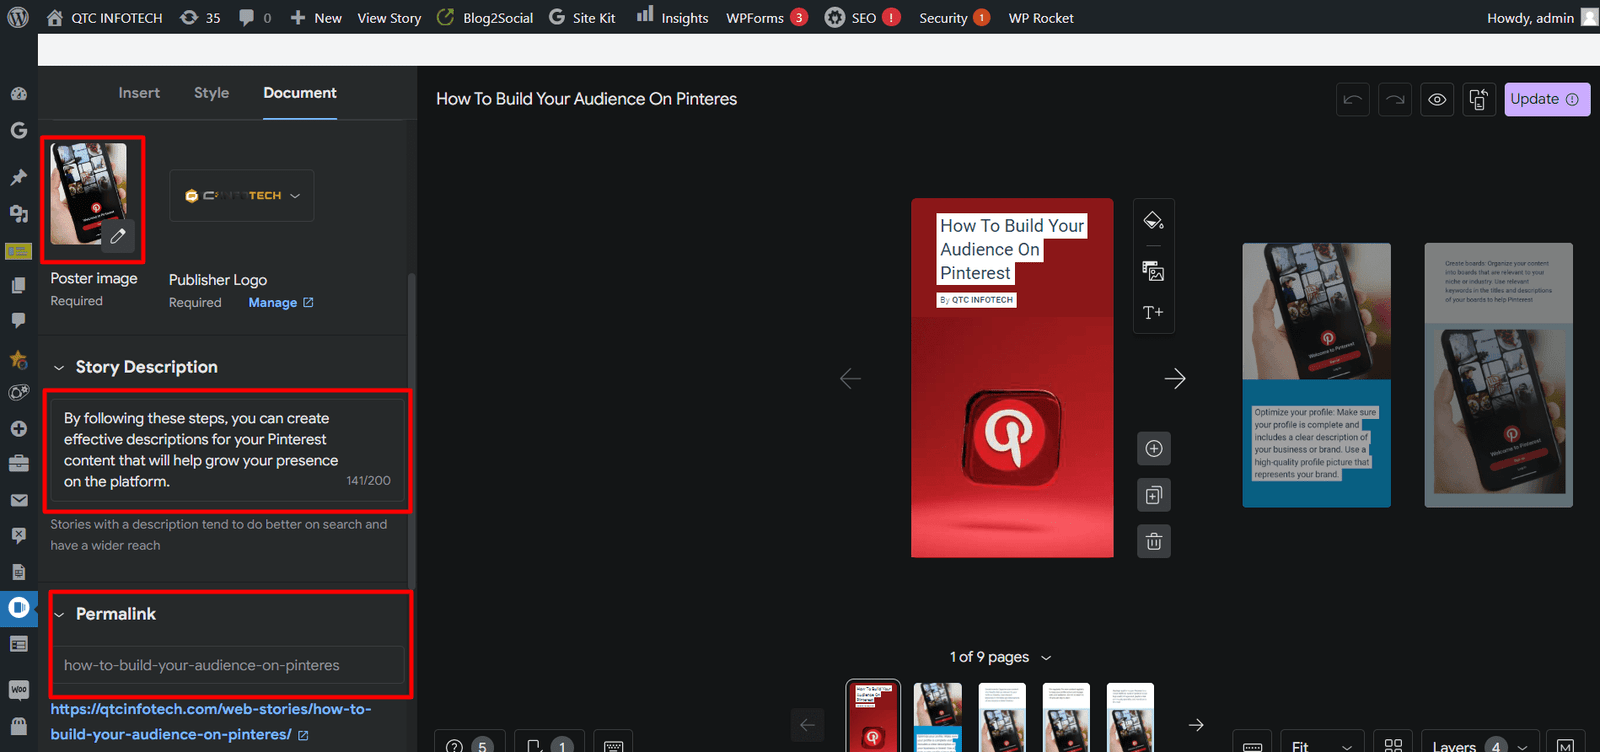Select the second page thumbnail in carousel

[x=938, y=717]
